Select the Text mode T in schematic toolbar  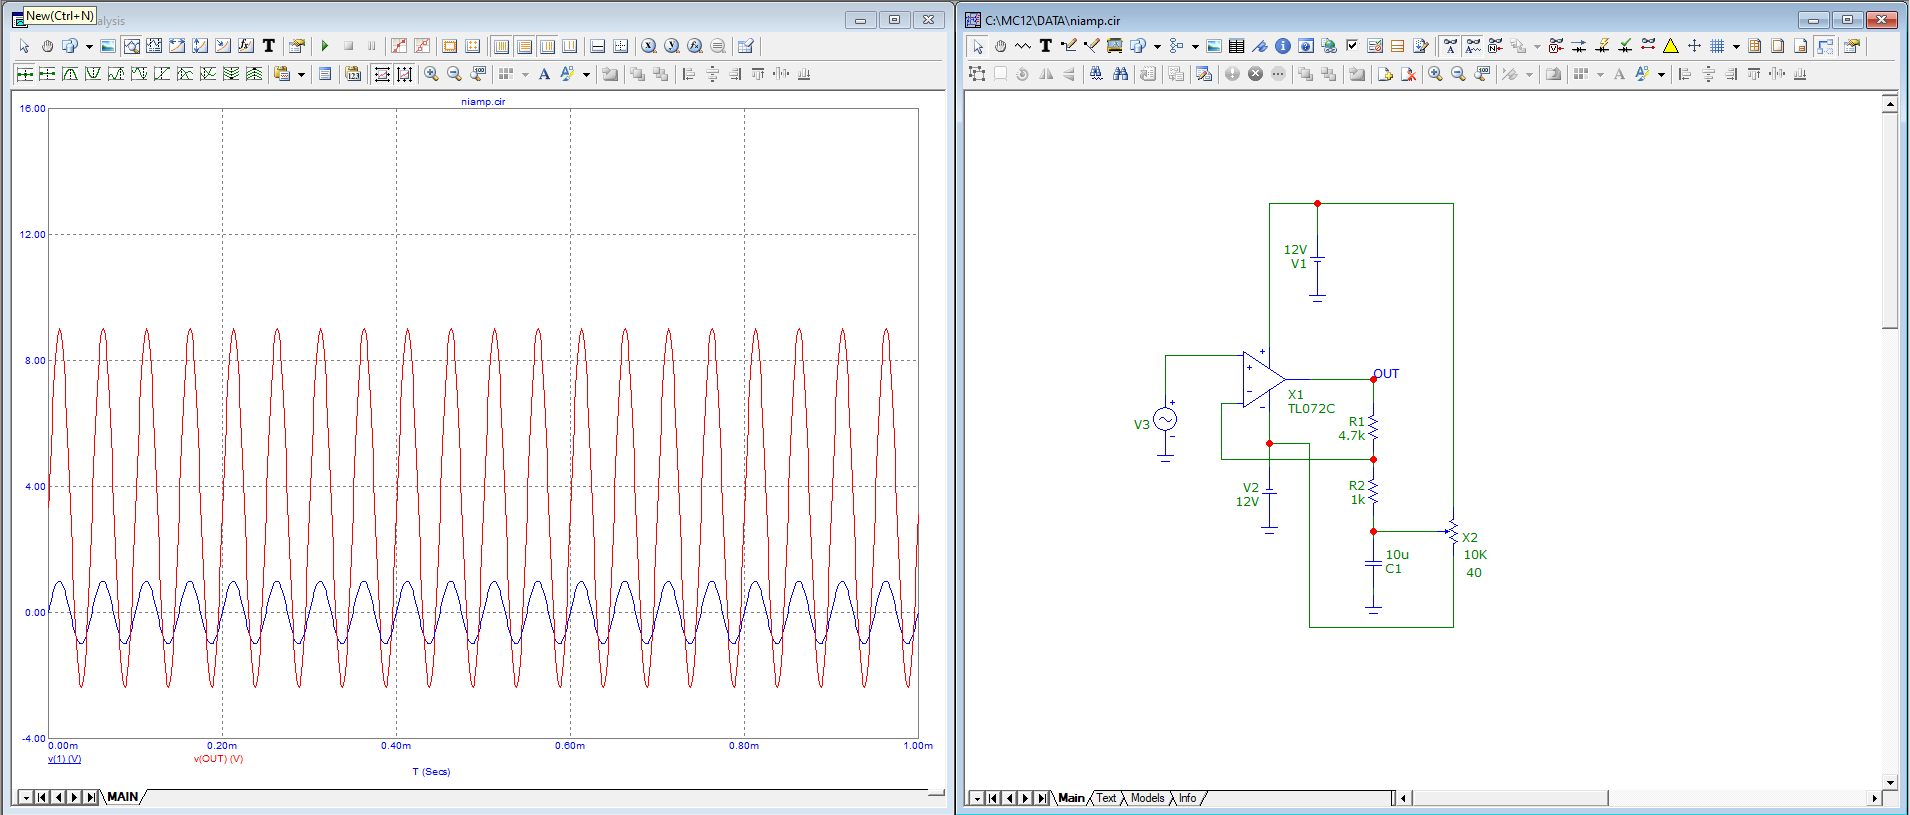point(1046,46)
